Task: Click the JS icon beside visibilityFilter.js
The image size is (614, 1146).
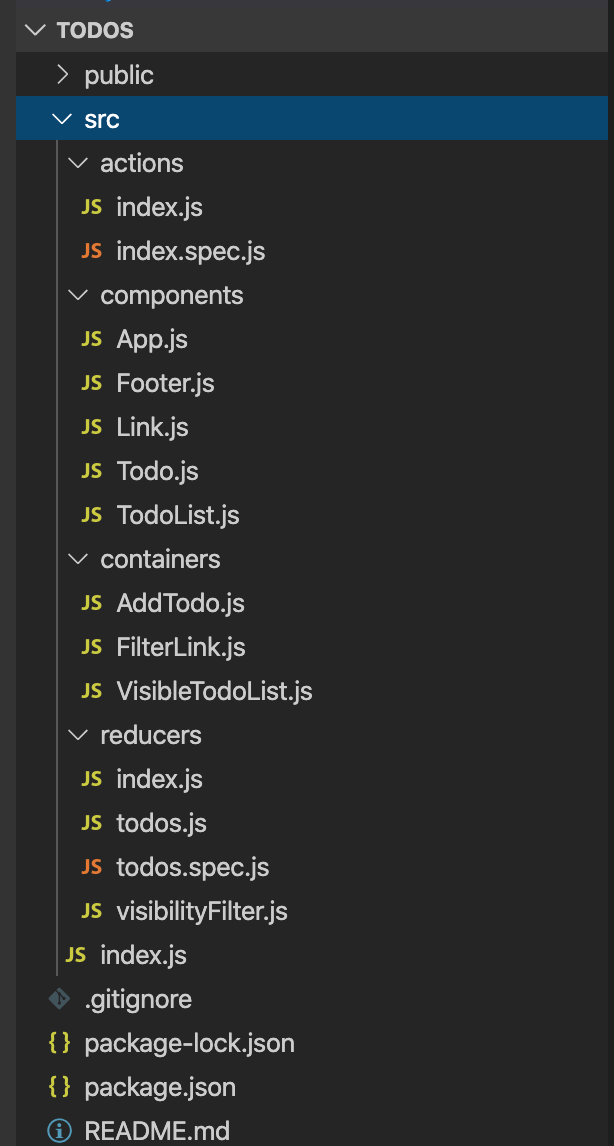Action: point(91,911)
